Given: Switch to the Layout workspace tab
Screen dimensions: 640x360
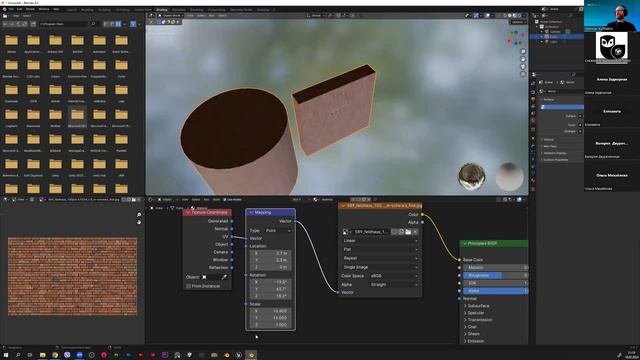Looking at the screenshot, I should pos(71,9).
